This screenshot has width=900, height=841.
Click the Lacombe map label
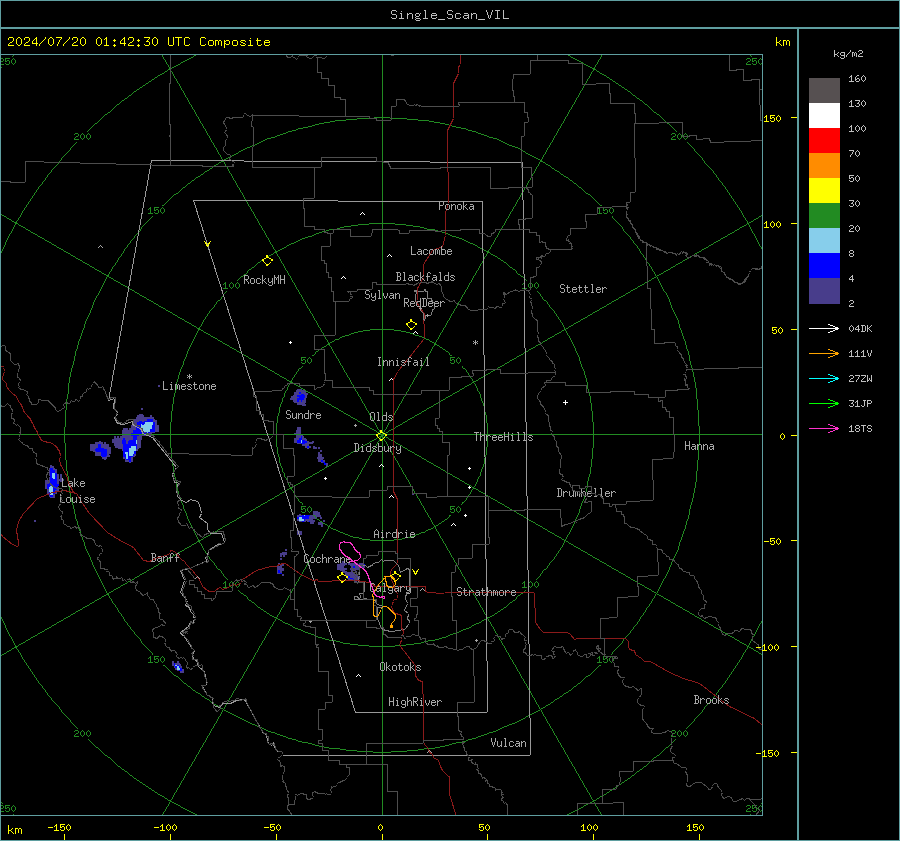(431, 251)
